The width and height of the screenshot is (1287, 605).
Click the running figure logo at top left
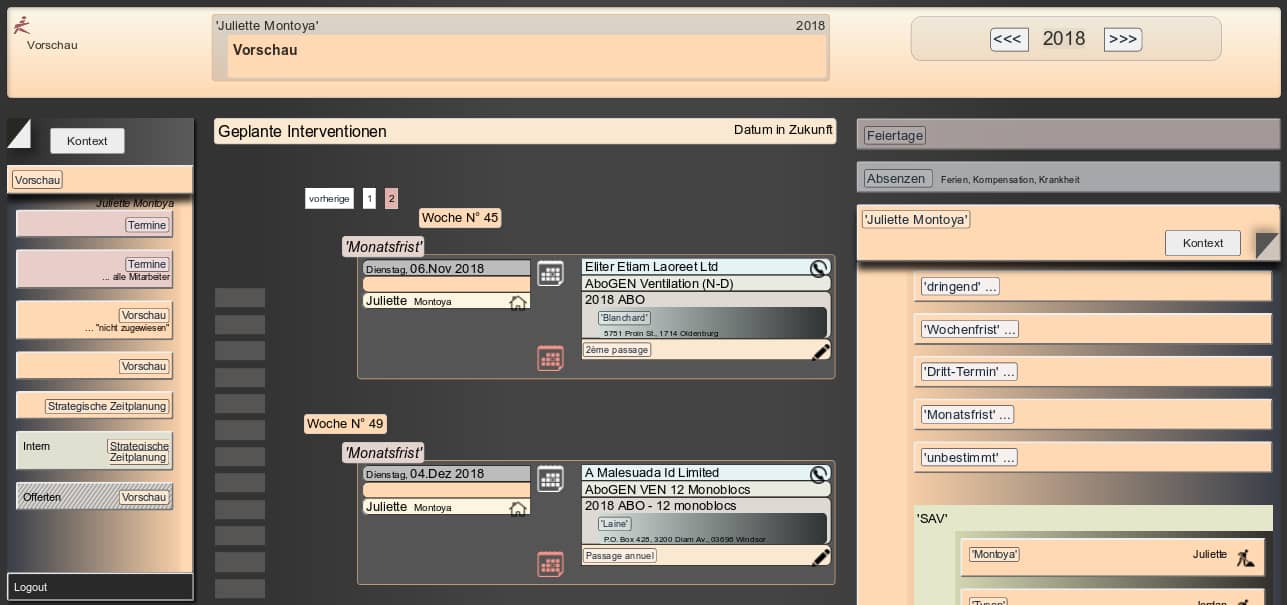point(22,26)
